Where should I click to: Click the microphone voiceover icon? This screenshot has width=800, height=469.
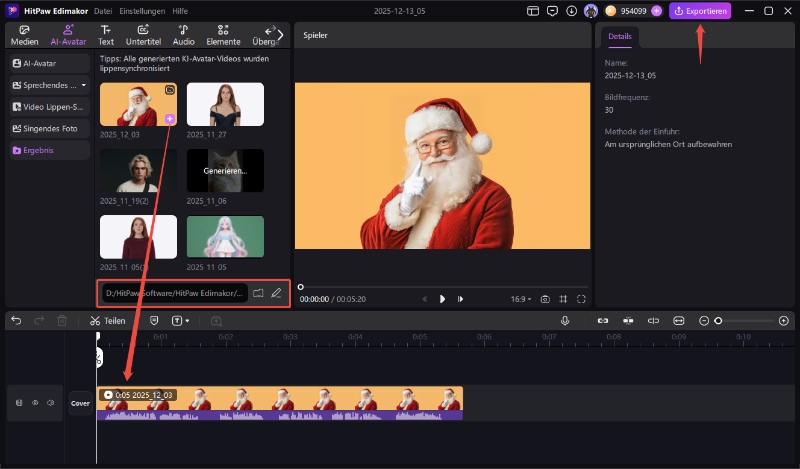point(565,321)
